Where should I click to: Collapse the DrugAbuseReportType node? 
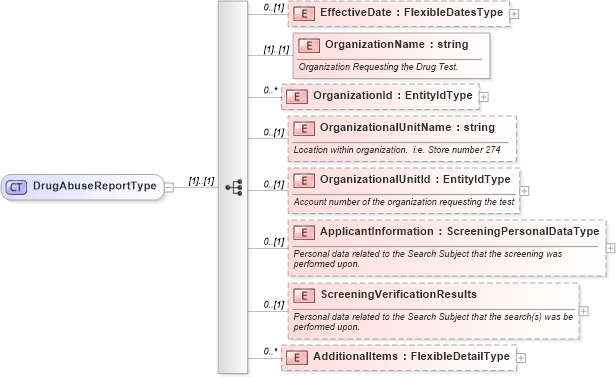coord(169,187)
